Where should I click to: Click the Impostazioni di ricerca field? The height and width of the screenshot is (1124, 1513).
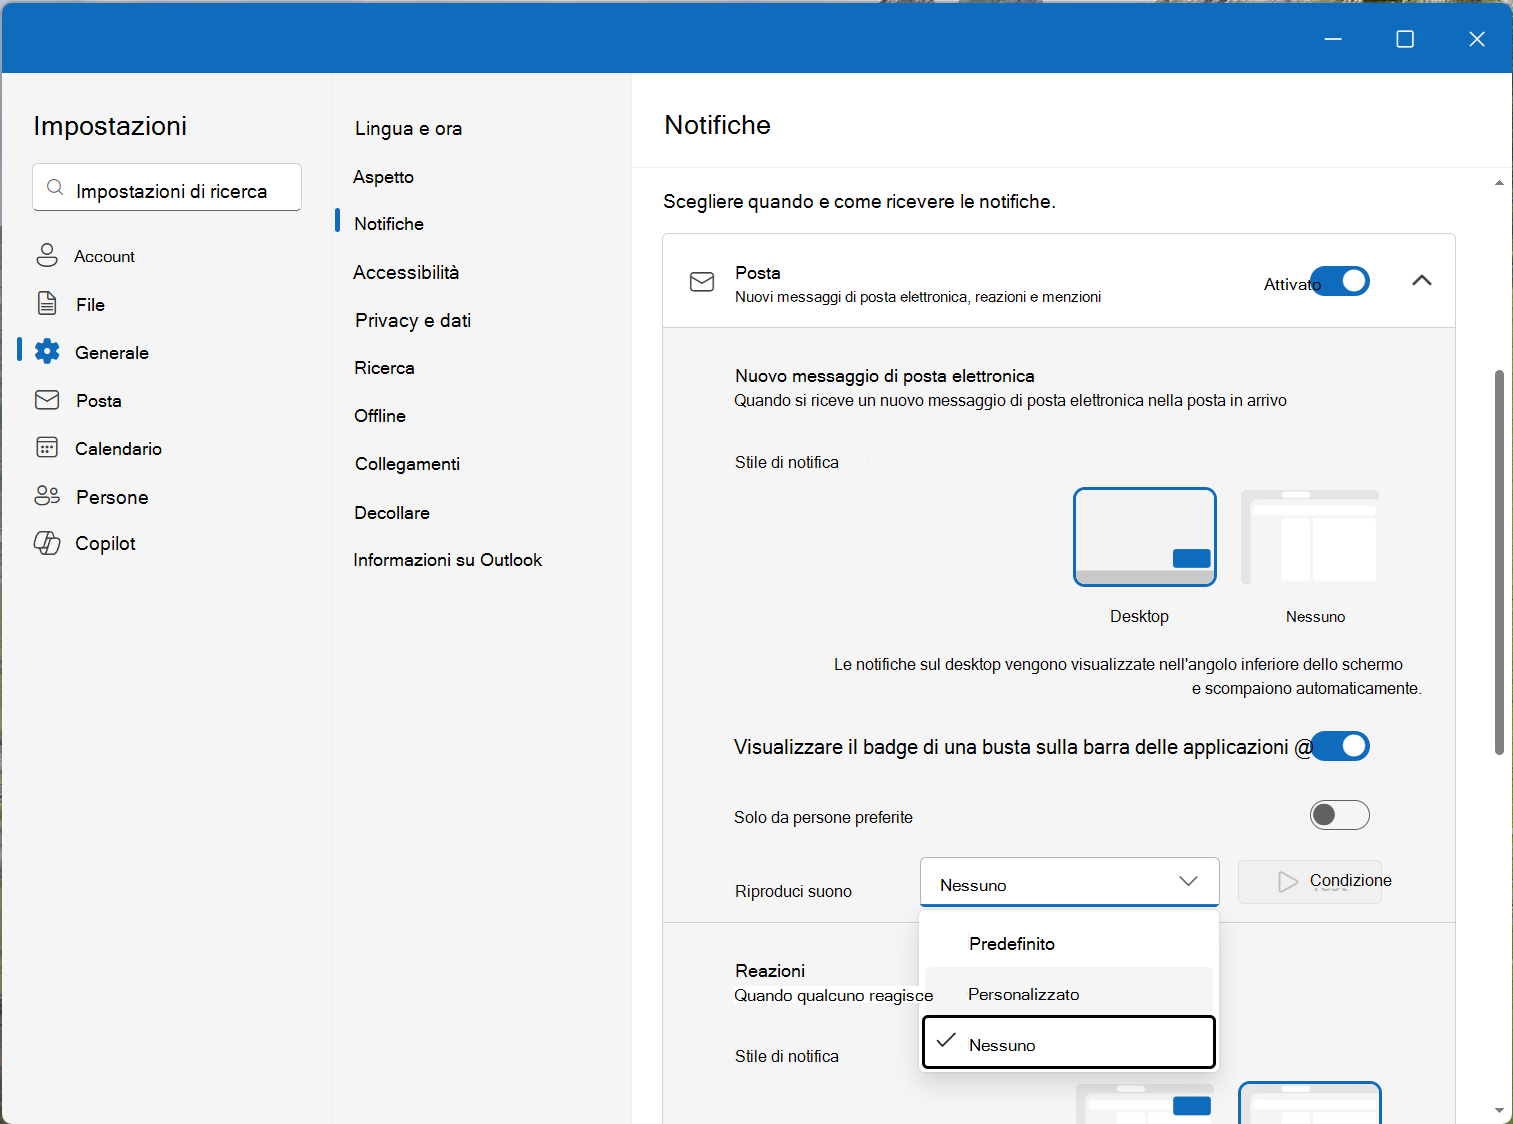167,188
